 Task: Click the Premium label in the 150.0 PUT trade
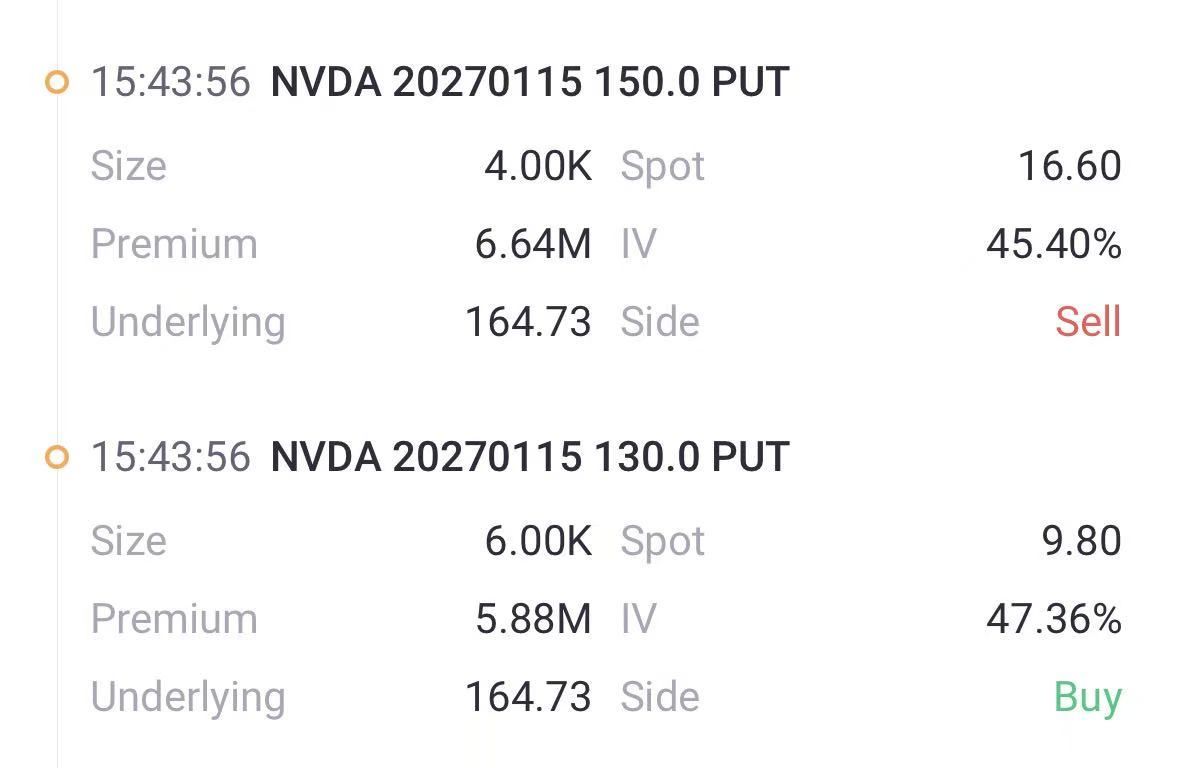tap(174, 244)
